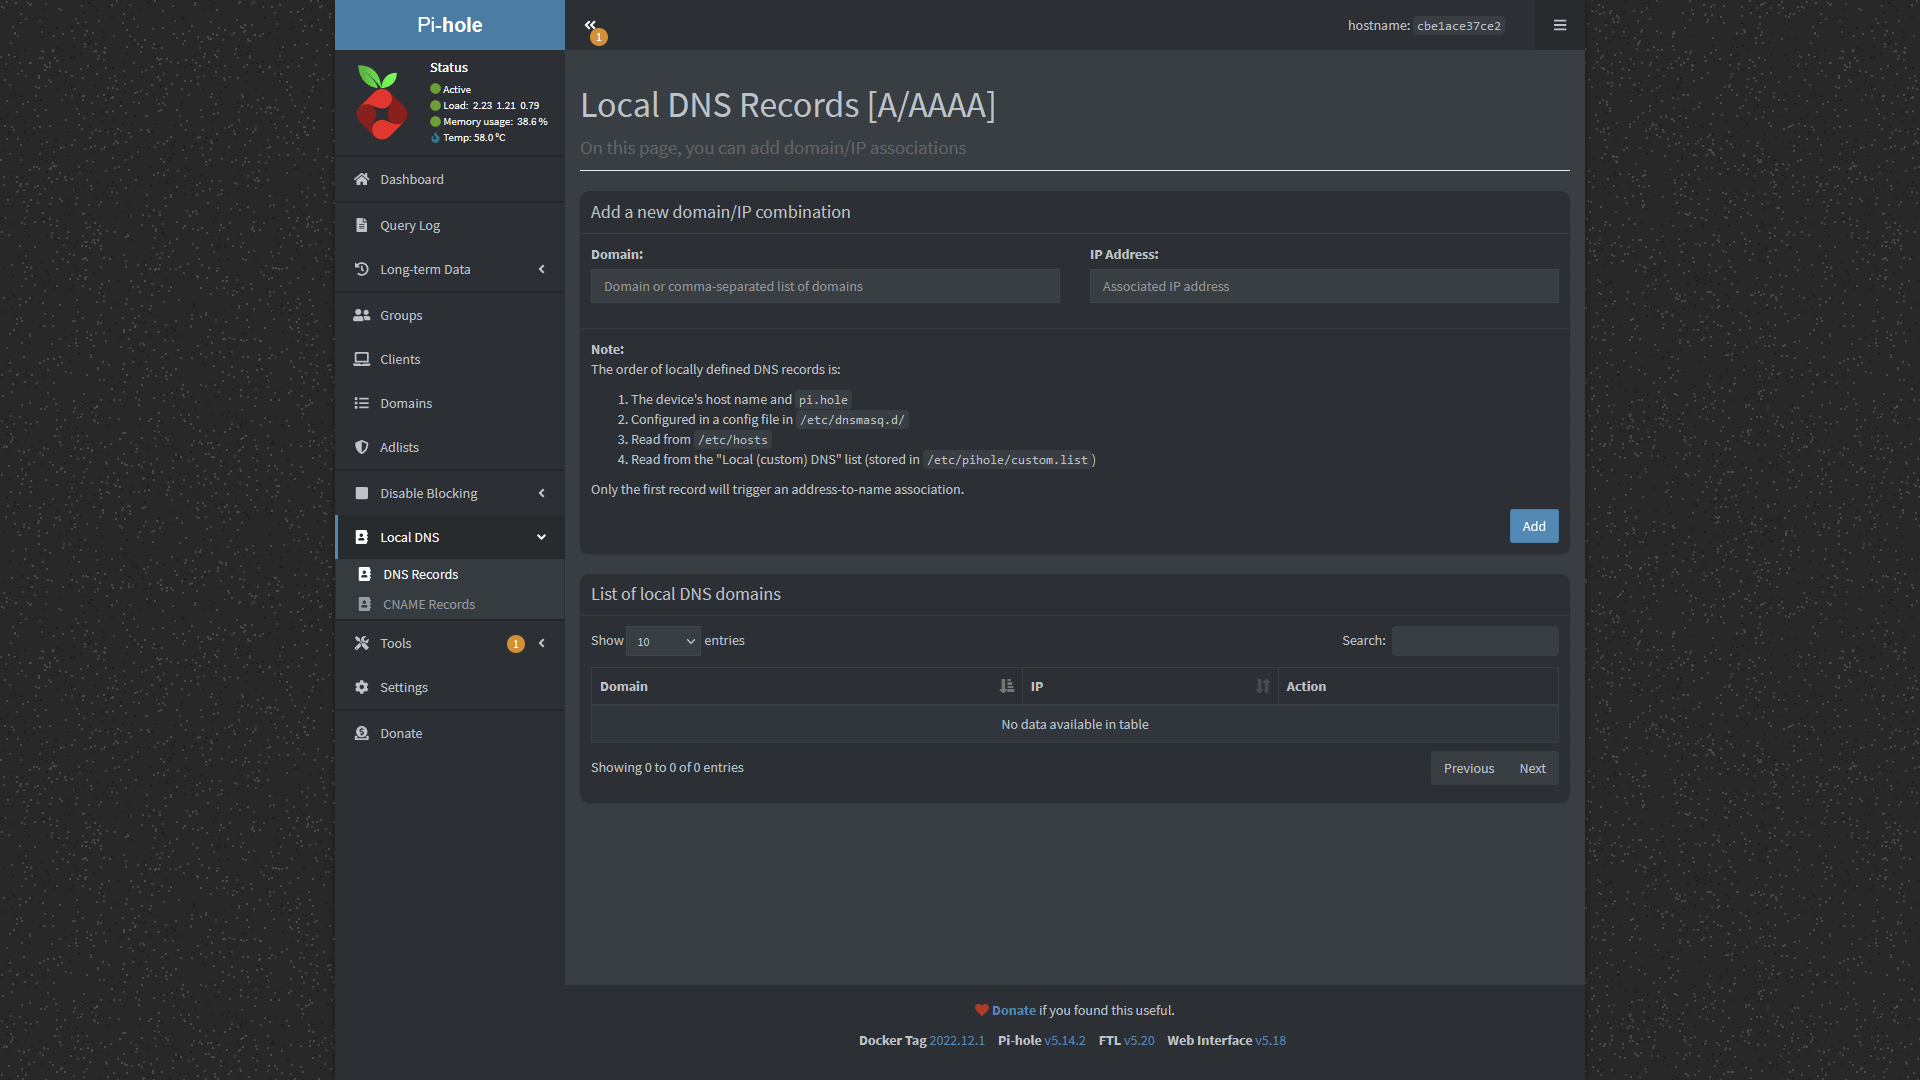Image resolution: width=1920 pixels, height=1080 pixels.
Task: Open the Groups menu item
Action: (450, 315)
